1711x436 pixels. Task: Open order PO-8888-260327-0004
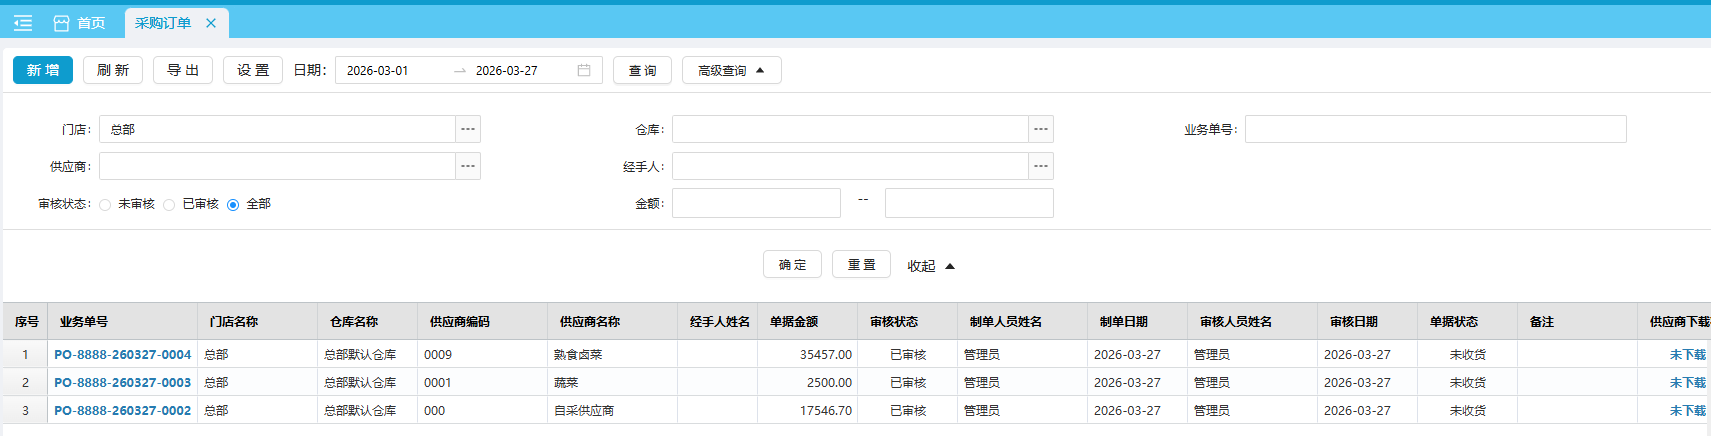tap(122, 354)
